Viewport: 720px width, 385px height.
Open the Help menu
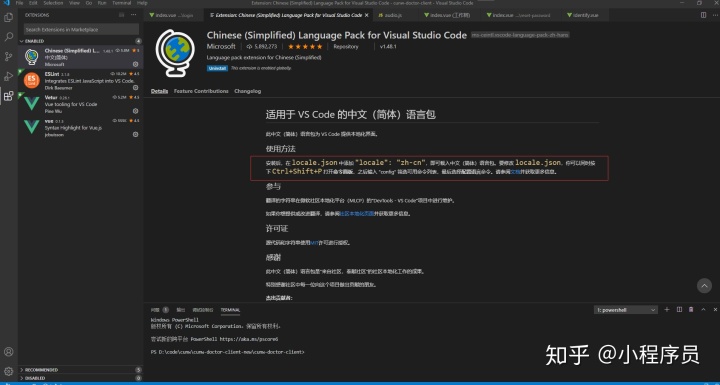[142, 3]
